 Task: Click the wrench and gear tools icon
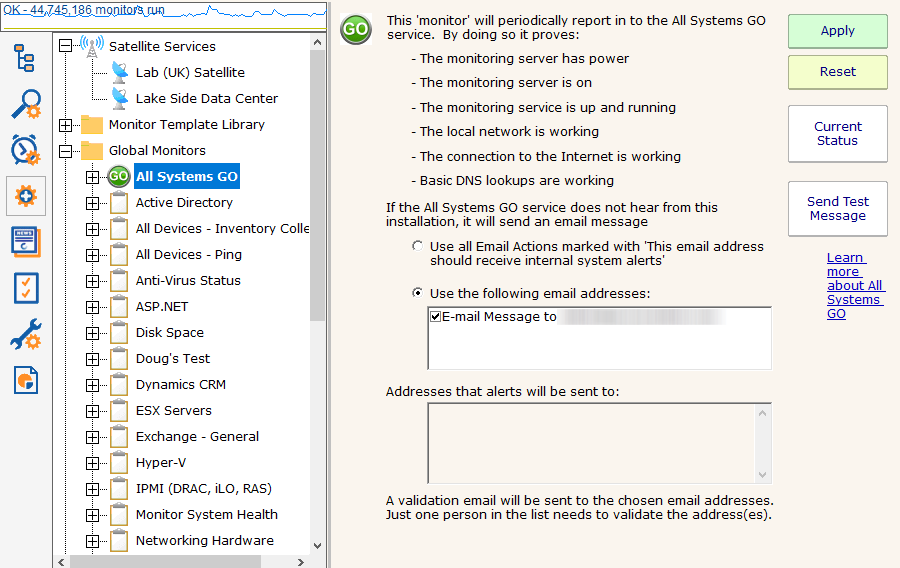25,335
